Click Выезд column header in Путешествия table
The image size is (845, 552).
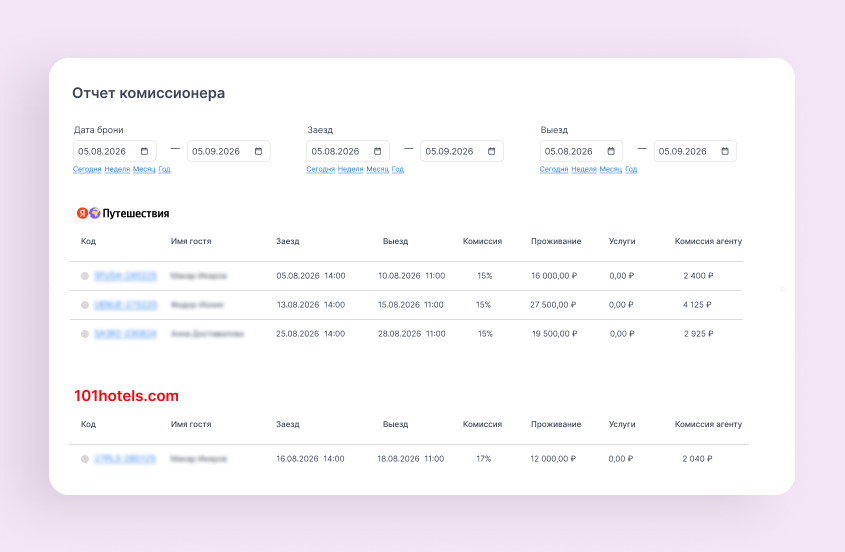pyautogui.click(x=396, y=242)
